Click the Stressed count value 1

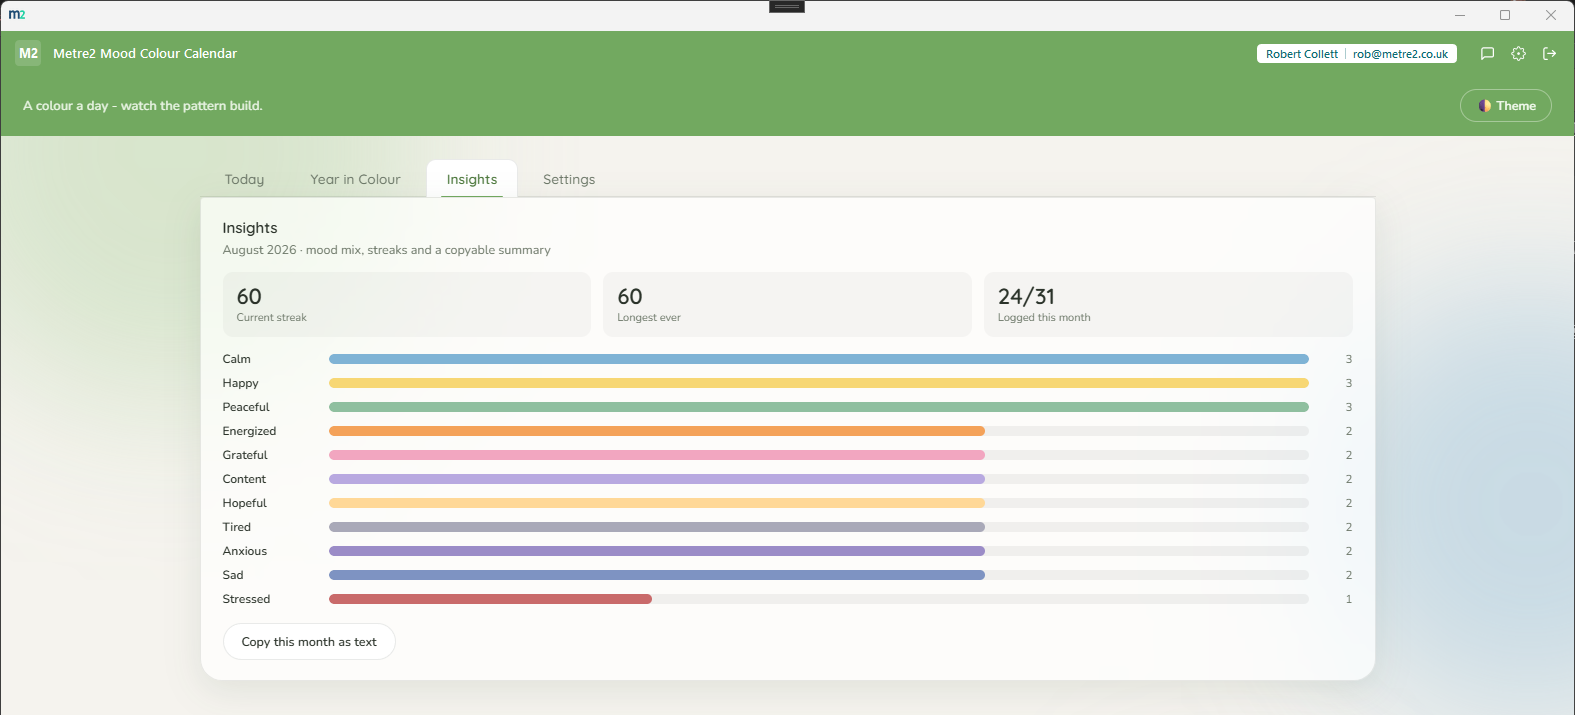[1348, 599]
